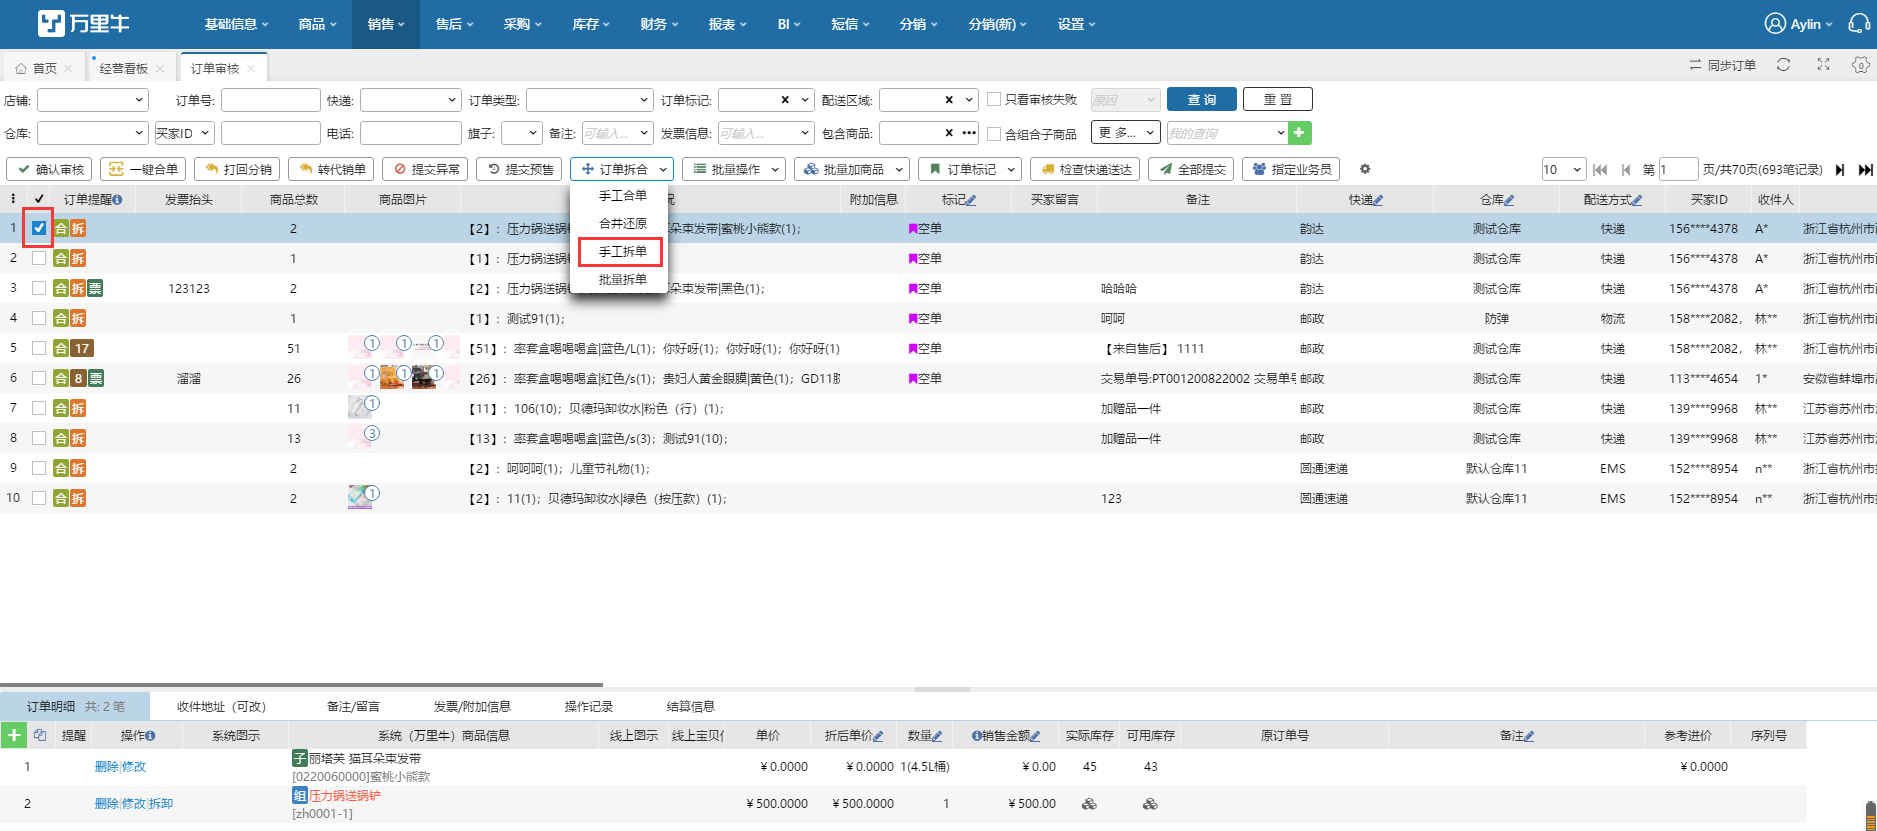Screen dimensions: 1877x831
Task: Click the page number input field
Action: click(1678, 169)
